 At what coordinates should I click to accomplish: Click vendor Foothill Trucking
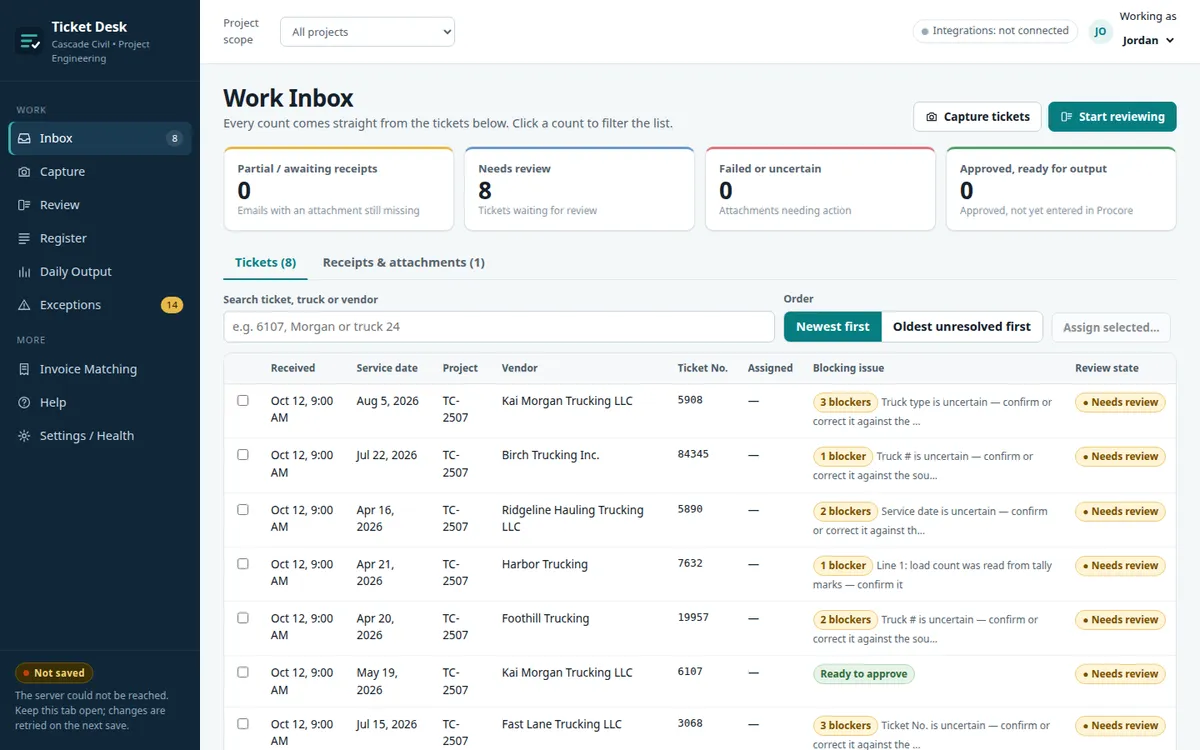(545, 618)
